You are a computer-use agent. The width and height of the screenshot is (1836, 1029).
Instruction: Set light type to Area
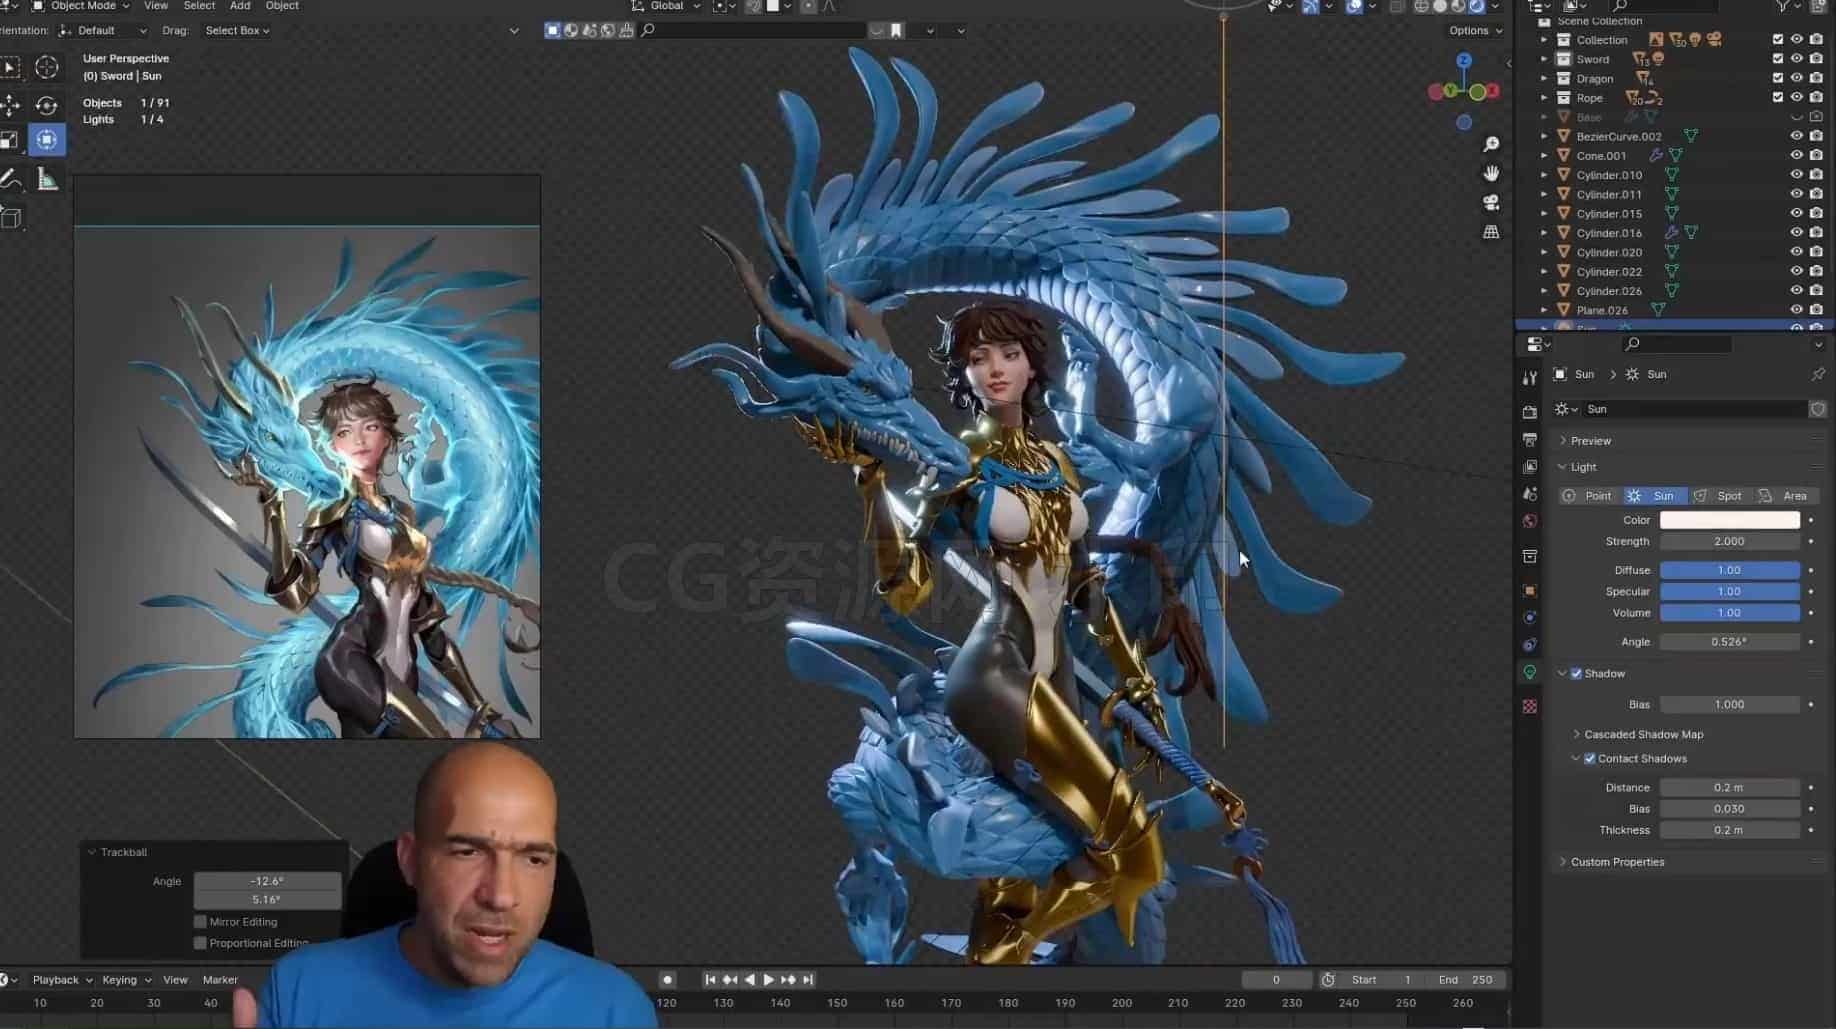1786,496
